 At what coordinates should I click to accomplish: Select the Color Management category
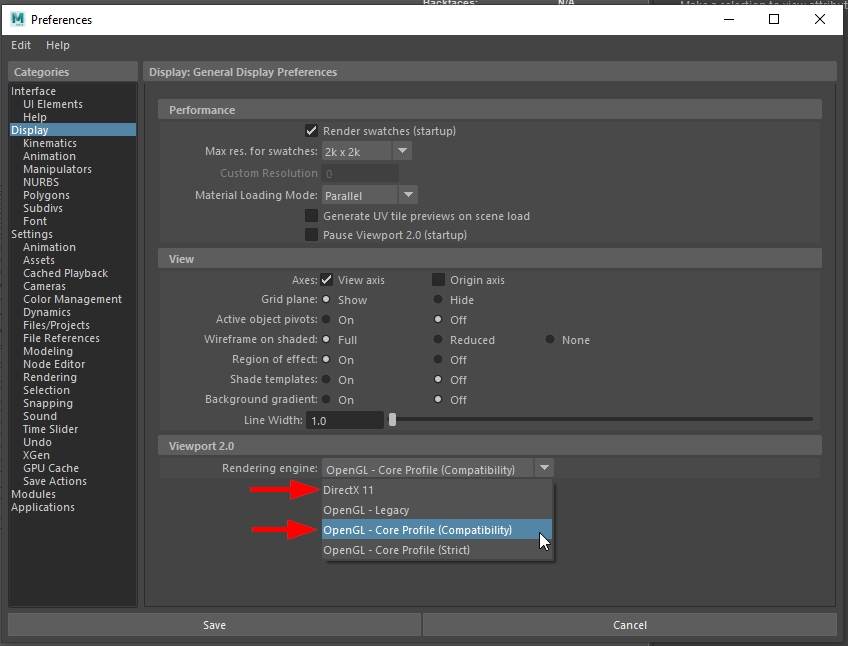tap(72, 299)
